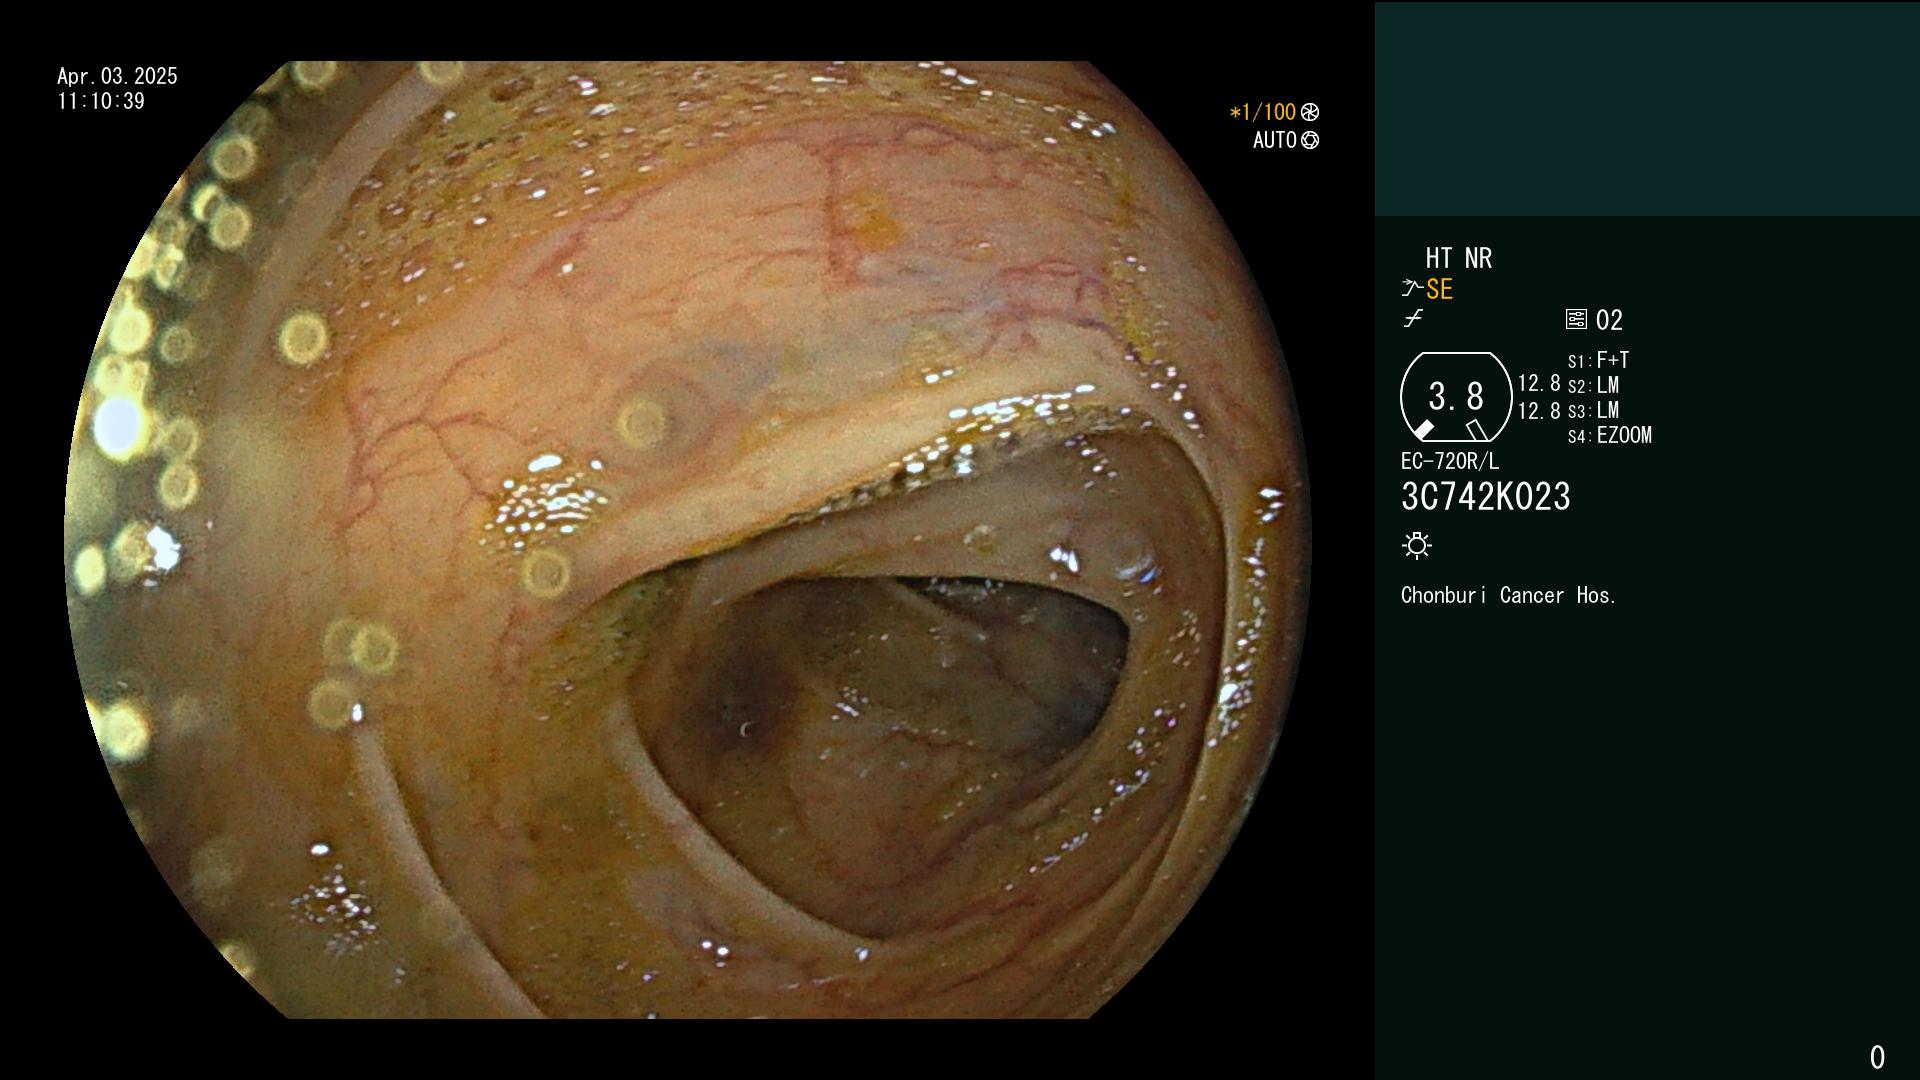1920x1080 pixels.
Task: Click the counter 0 in the bottom corner
Action: pos(1877,1057)
